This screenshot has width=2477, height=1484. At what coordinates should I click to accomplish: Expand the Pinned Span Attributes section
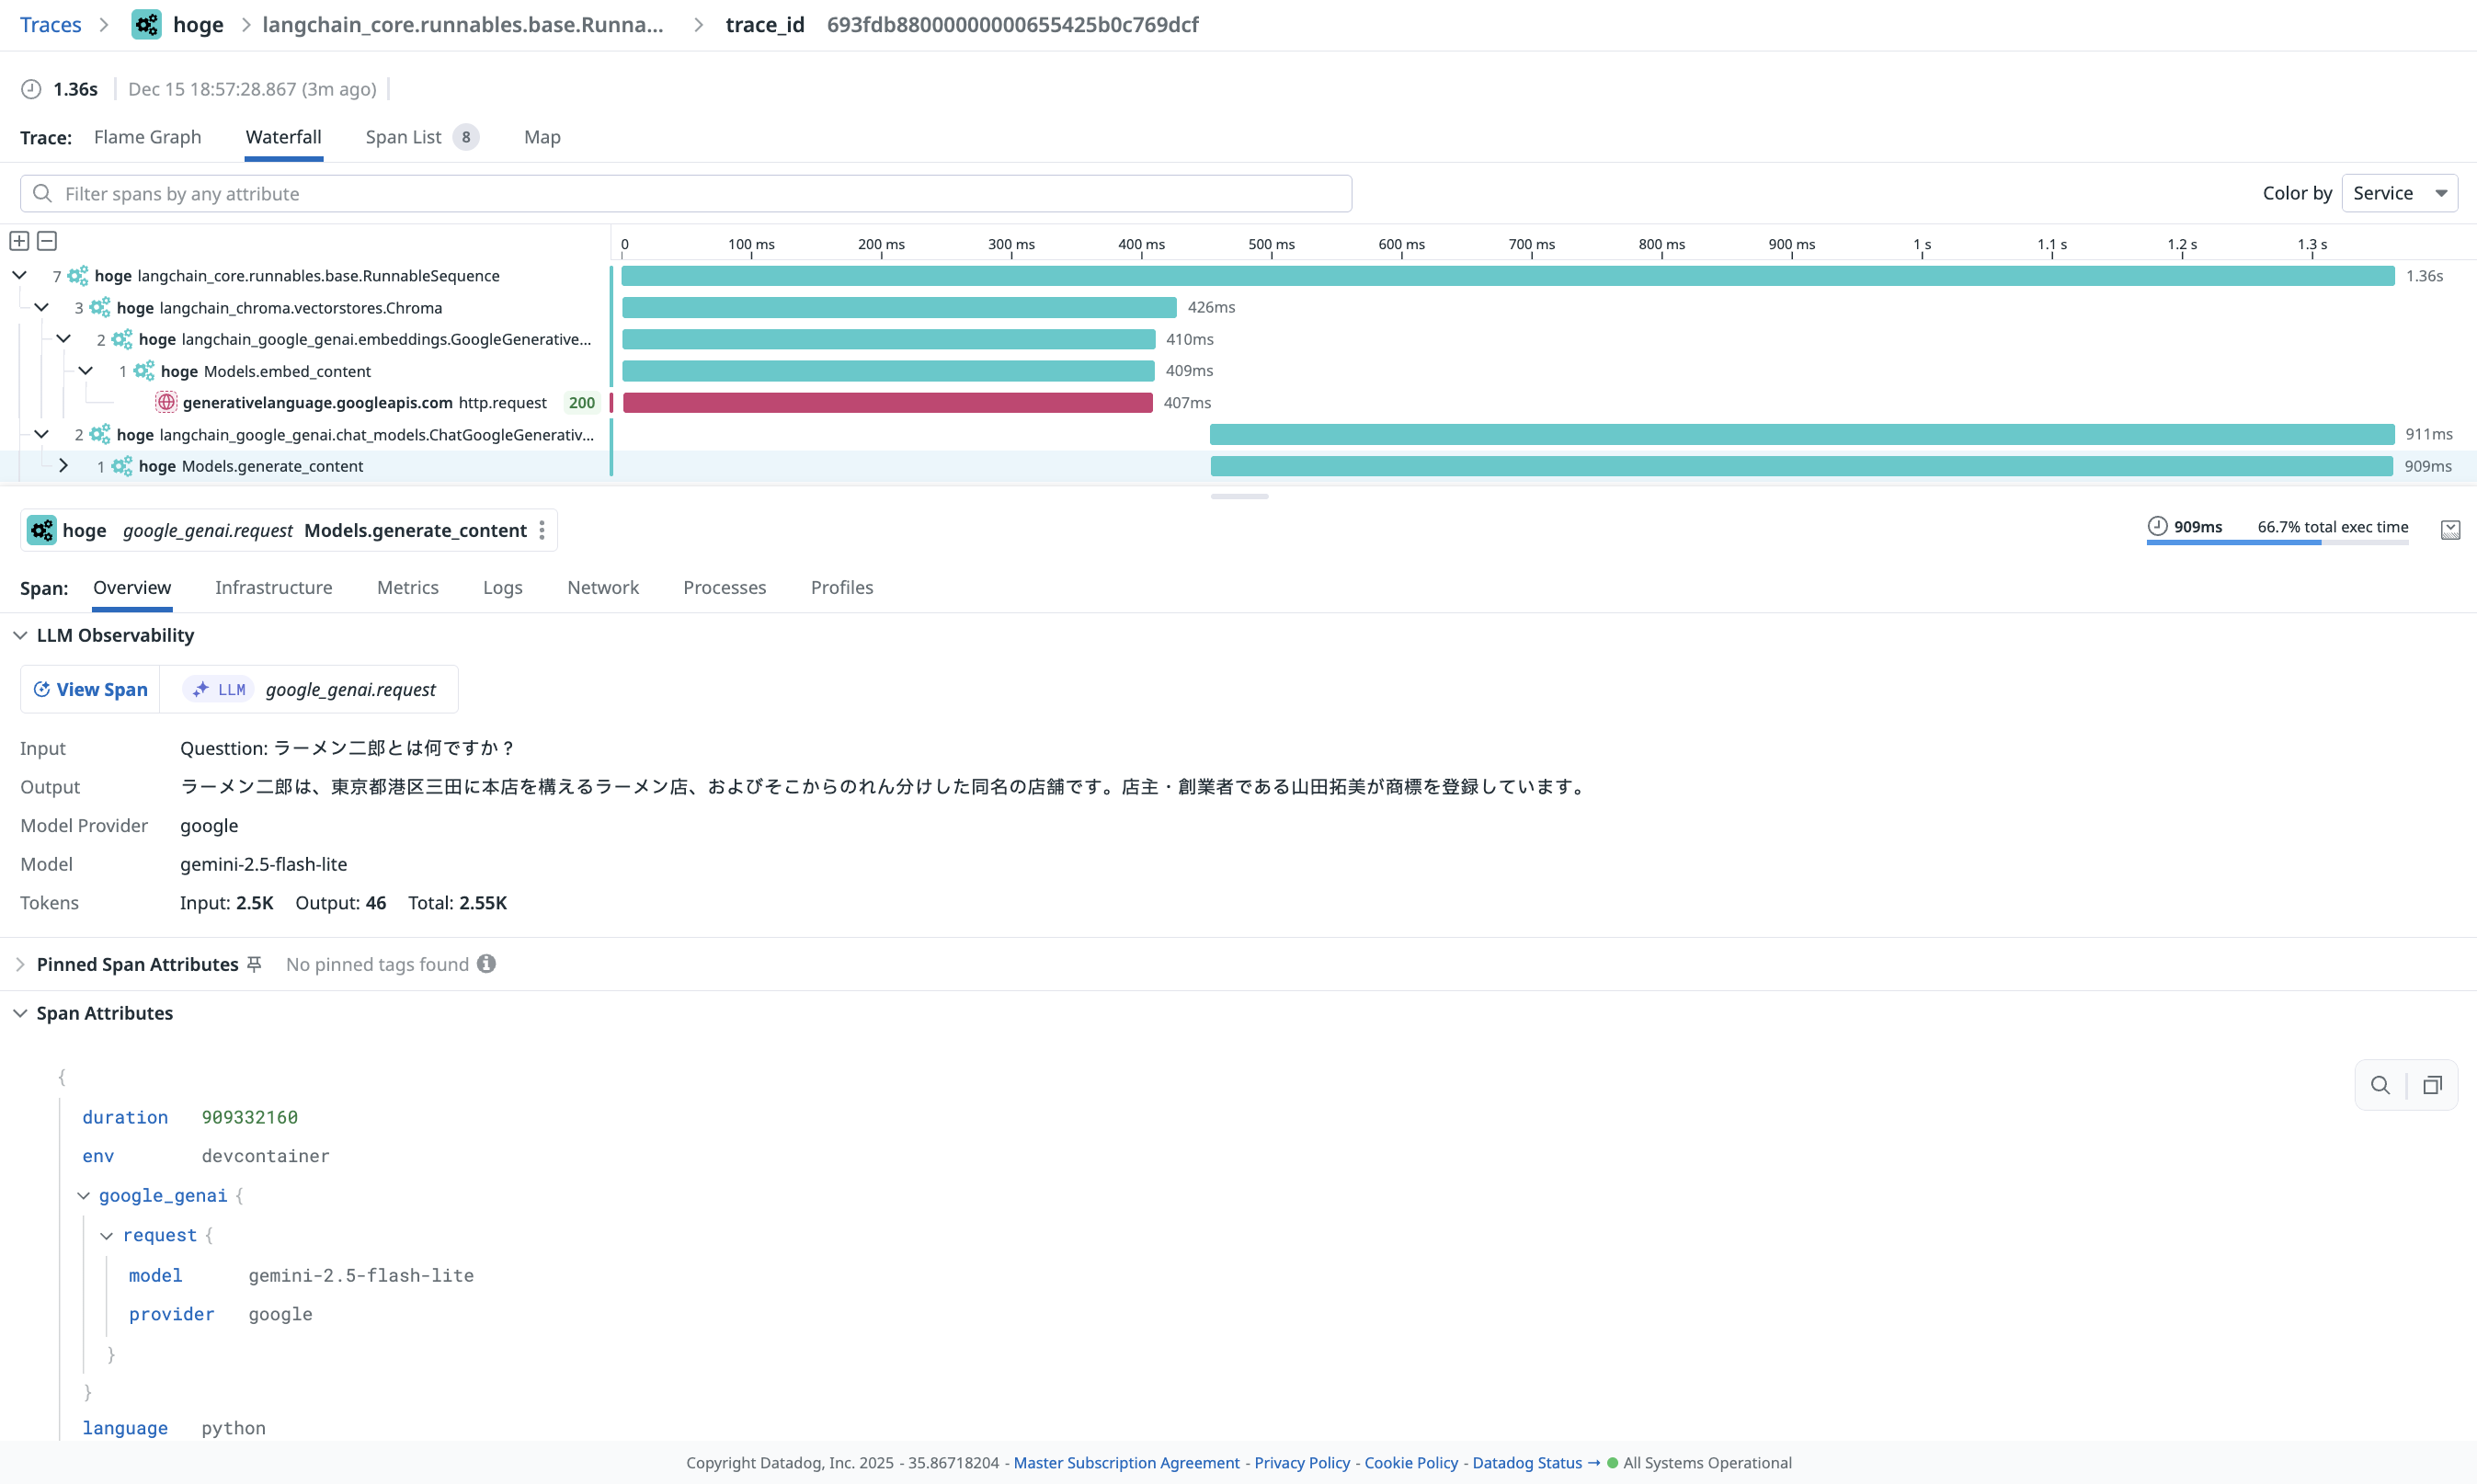20,963
